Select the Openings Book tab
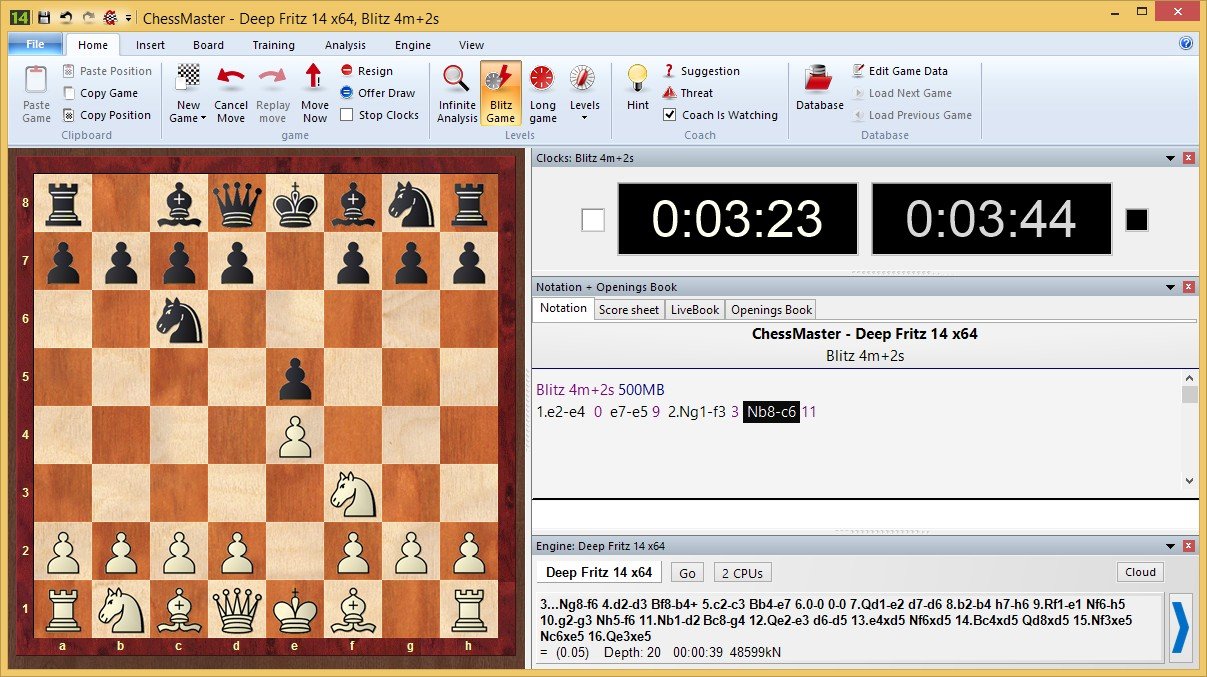Viewport: 1207px width, 677px height. [x=771, y=310]
